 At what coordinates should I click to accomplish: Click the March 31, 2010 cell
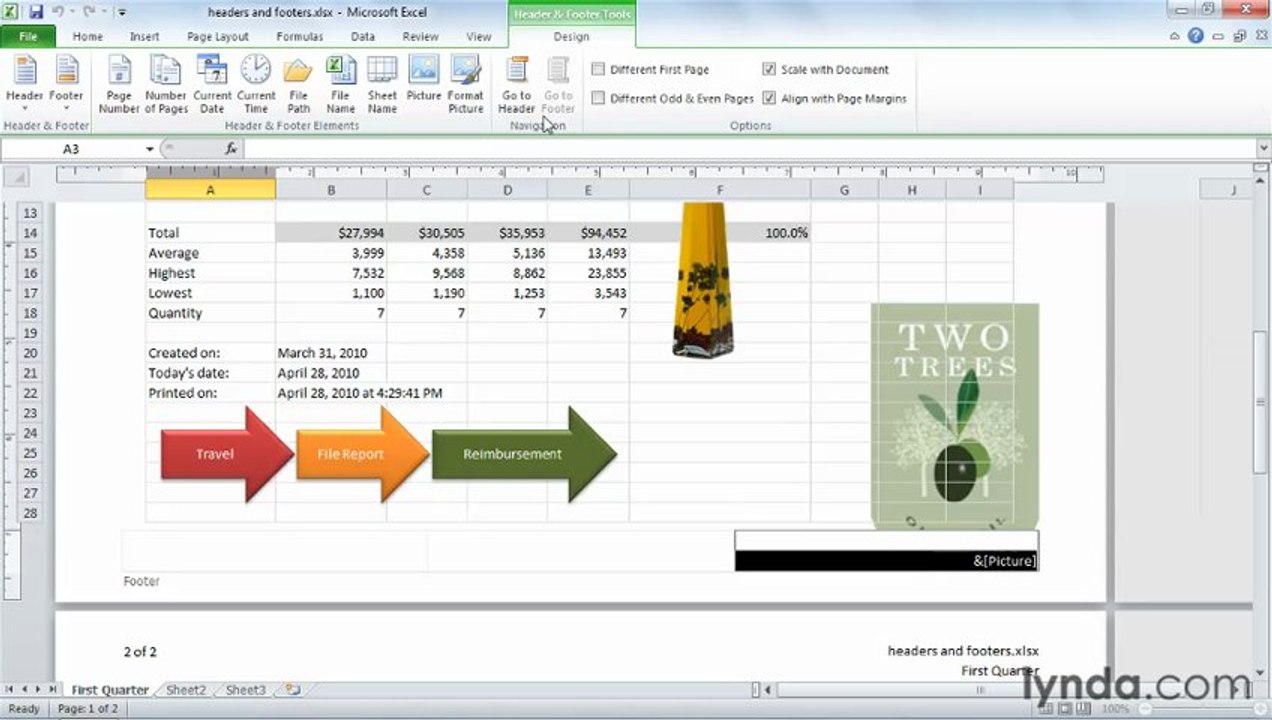[x=331, y=353]
